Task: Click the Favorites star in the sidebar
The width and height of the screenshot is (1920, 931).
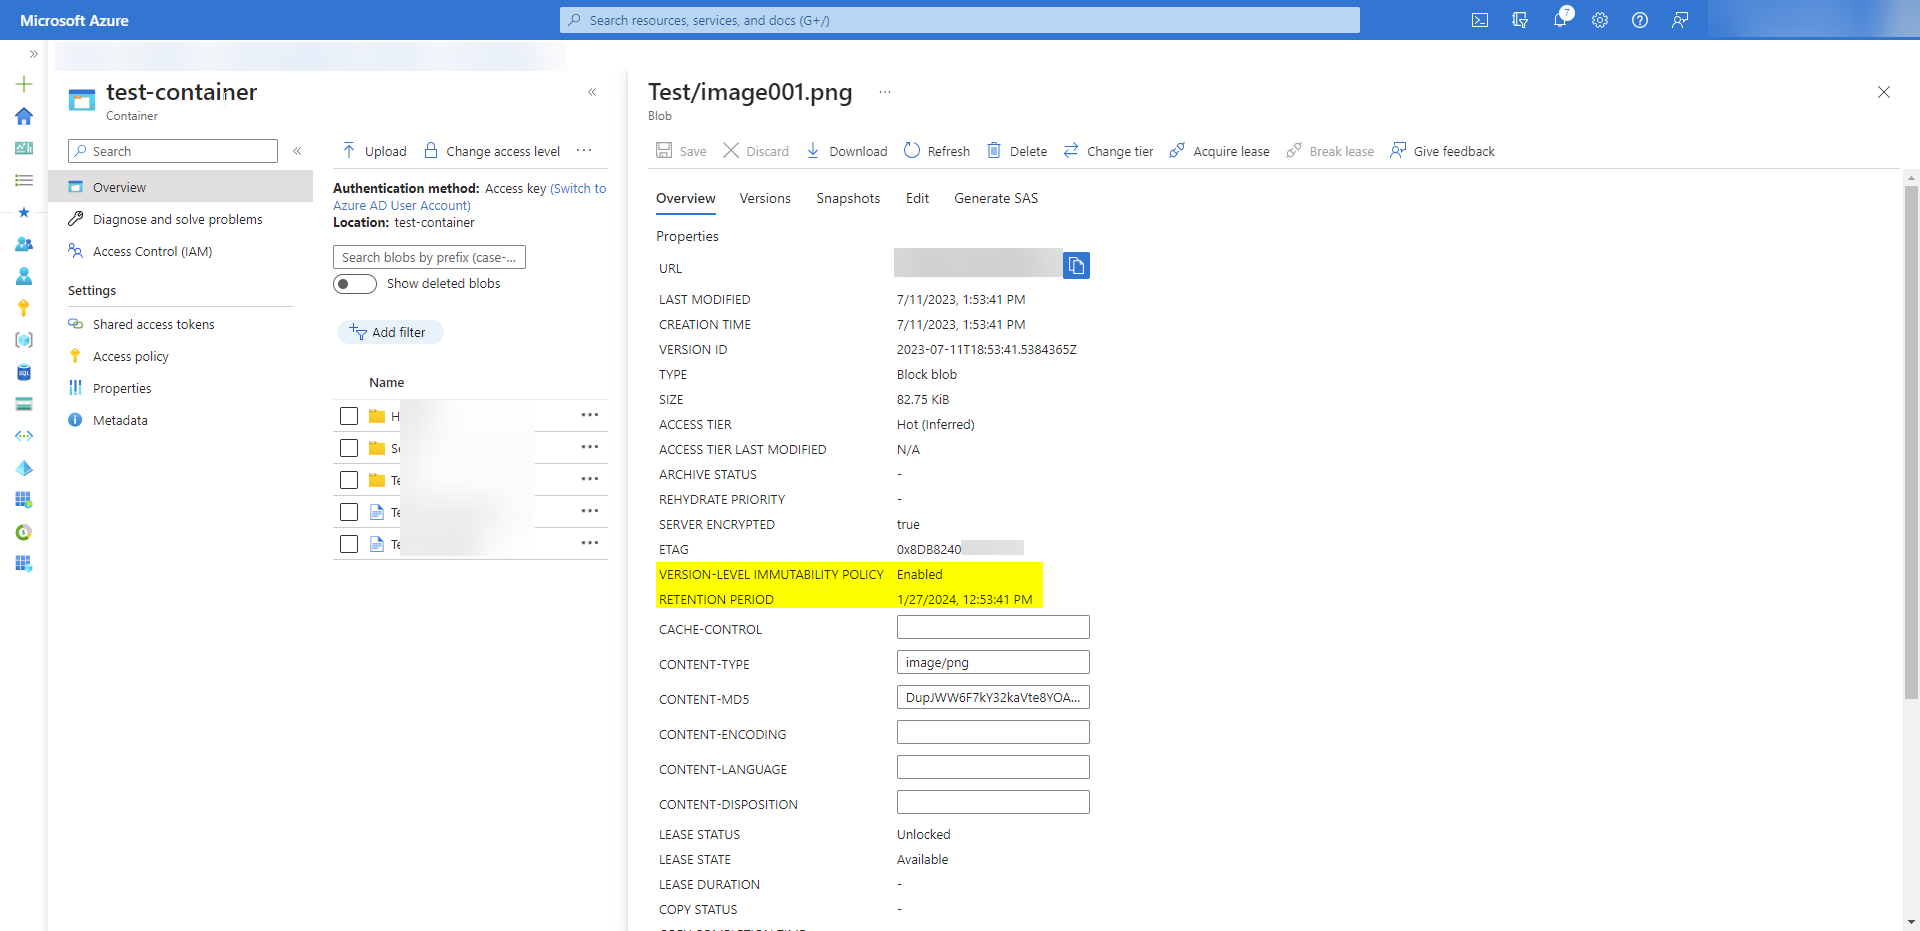Action: [24, 212]
